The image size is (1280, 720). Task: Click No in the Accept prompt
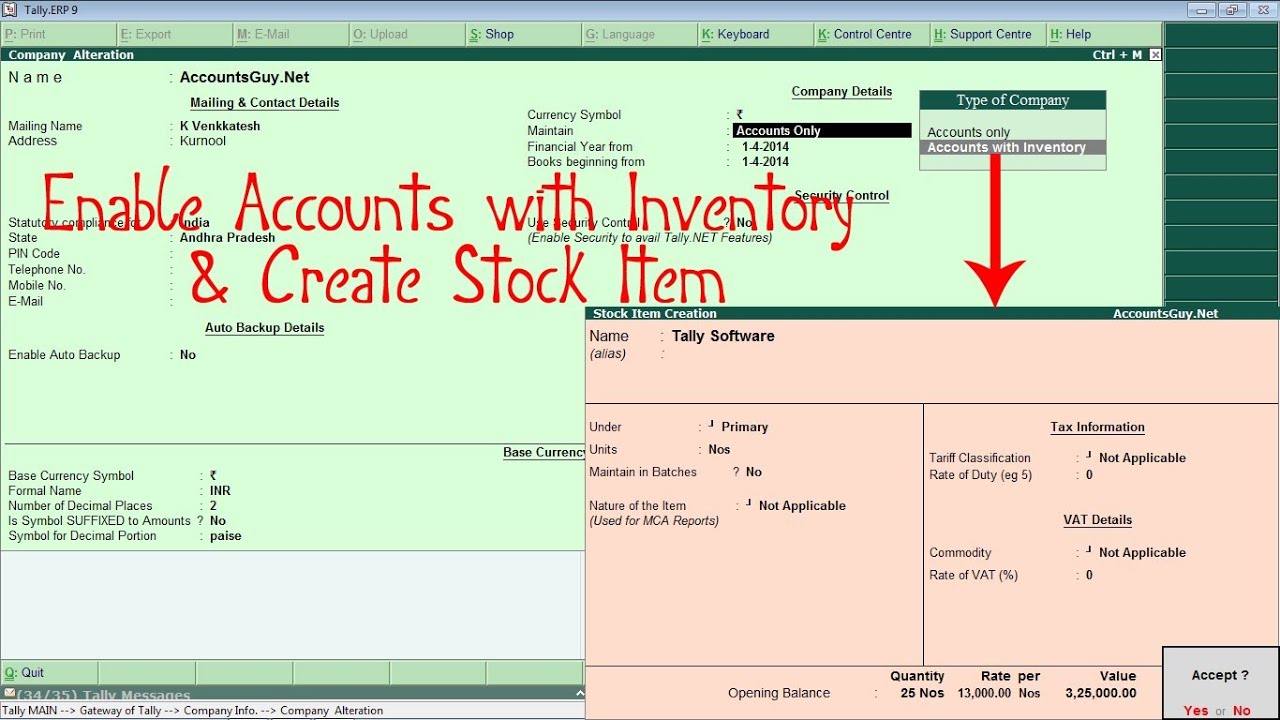[x=1241, y=711]
